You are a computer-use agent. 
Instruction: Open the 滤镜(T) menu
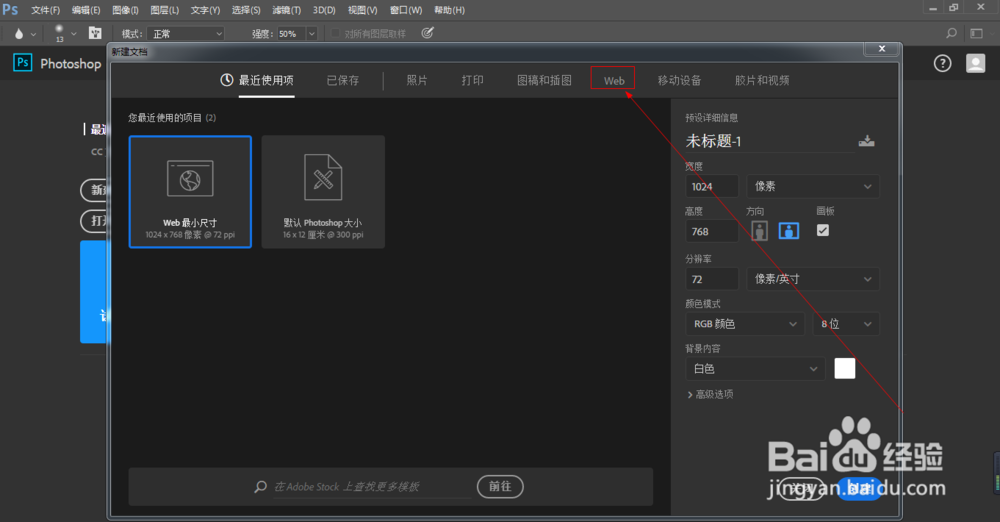tap(286, 10)
